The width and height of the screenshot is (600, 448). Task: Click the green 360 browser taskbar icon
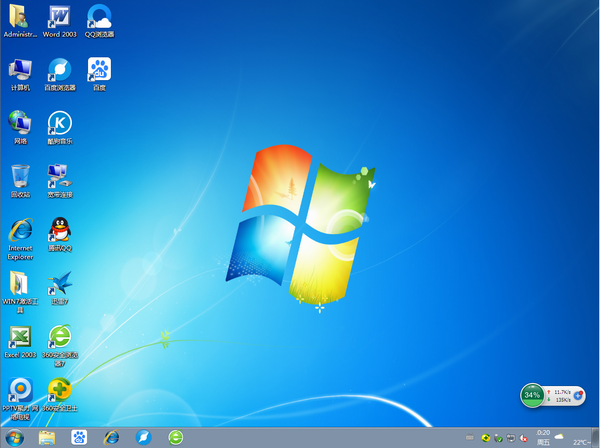(x=176, y=437)
